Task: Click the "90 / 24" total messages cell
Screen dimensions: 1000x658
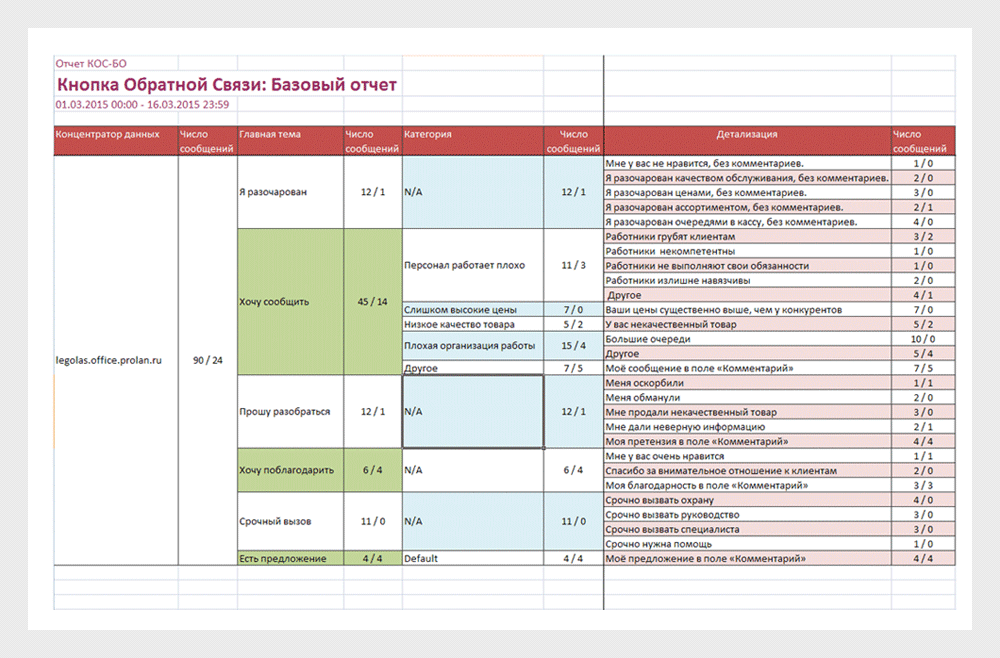Action: [207, 358]
